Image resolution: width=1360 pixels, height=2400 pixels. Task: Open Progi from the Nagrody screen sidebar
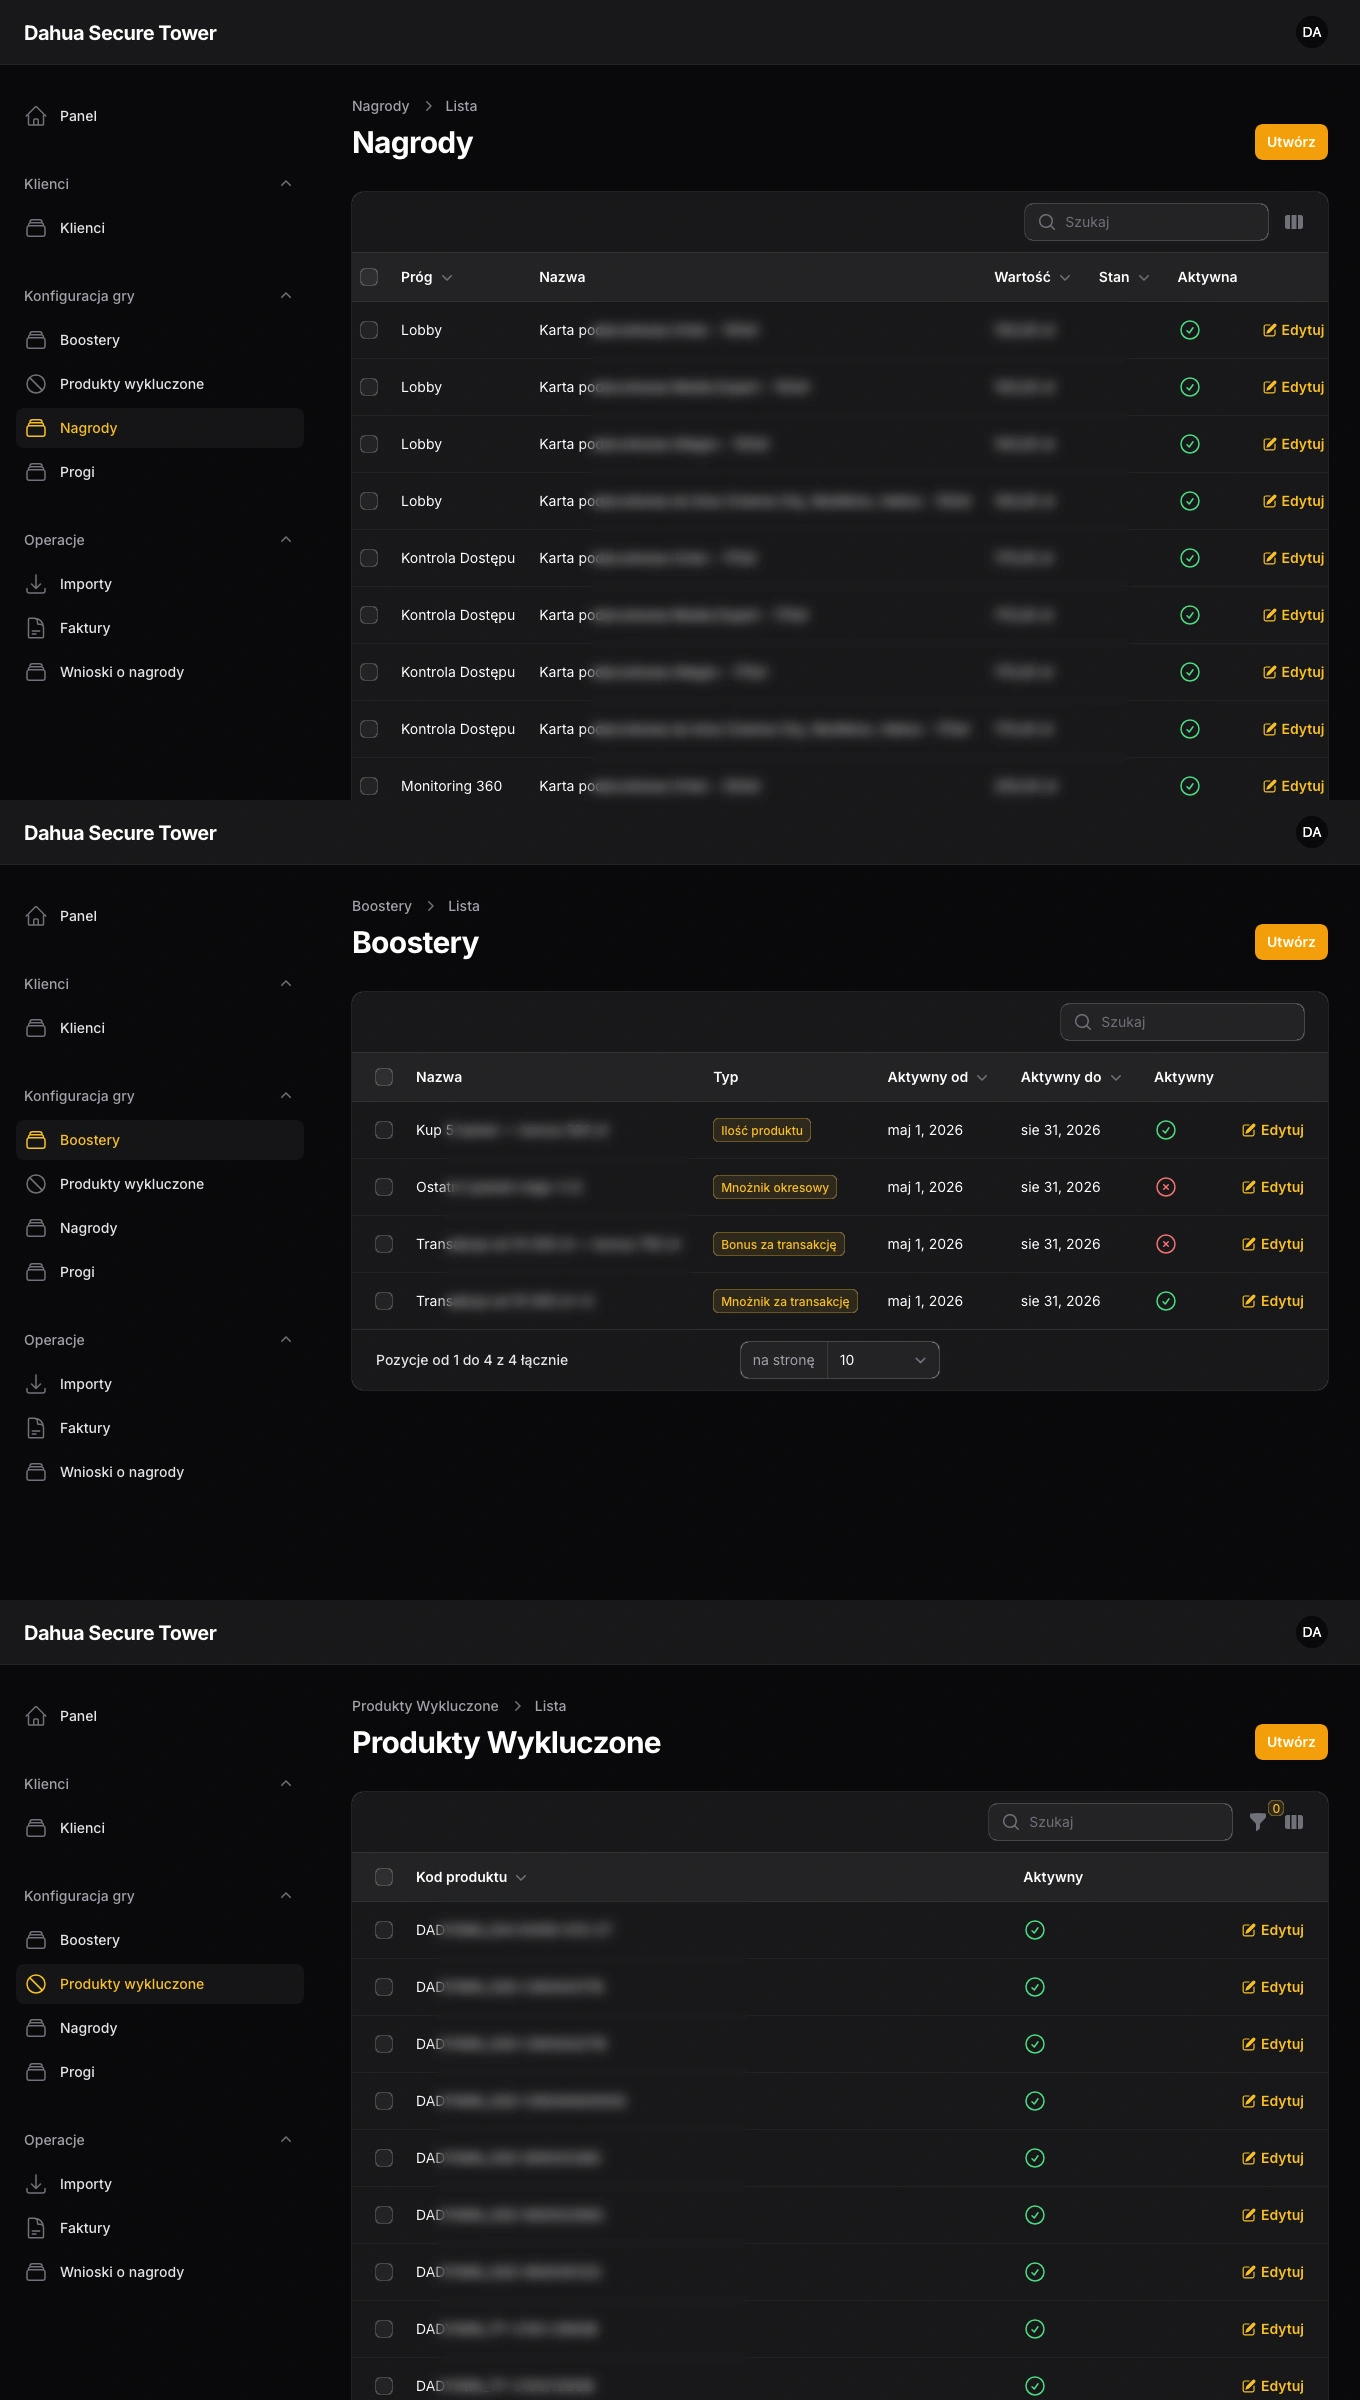(160, 472)
